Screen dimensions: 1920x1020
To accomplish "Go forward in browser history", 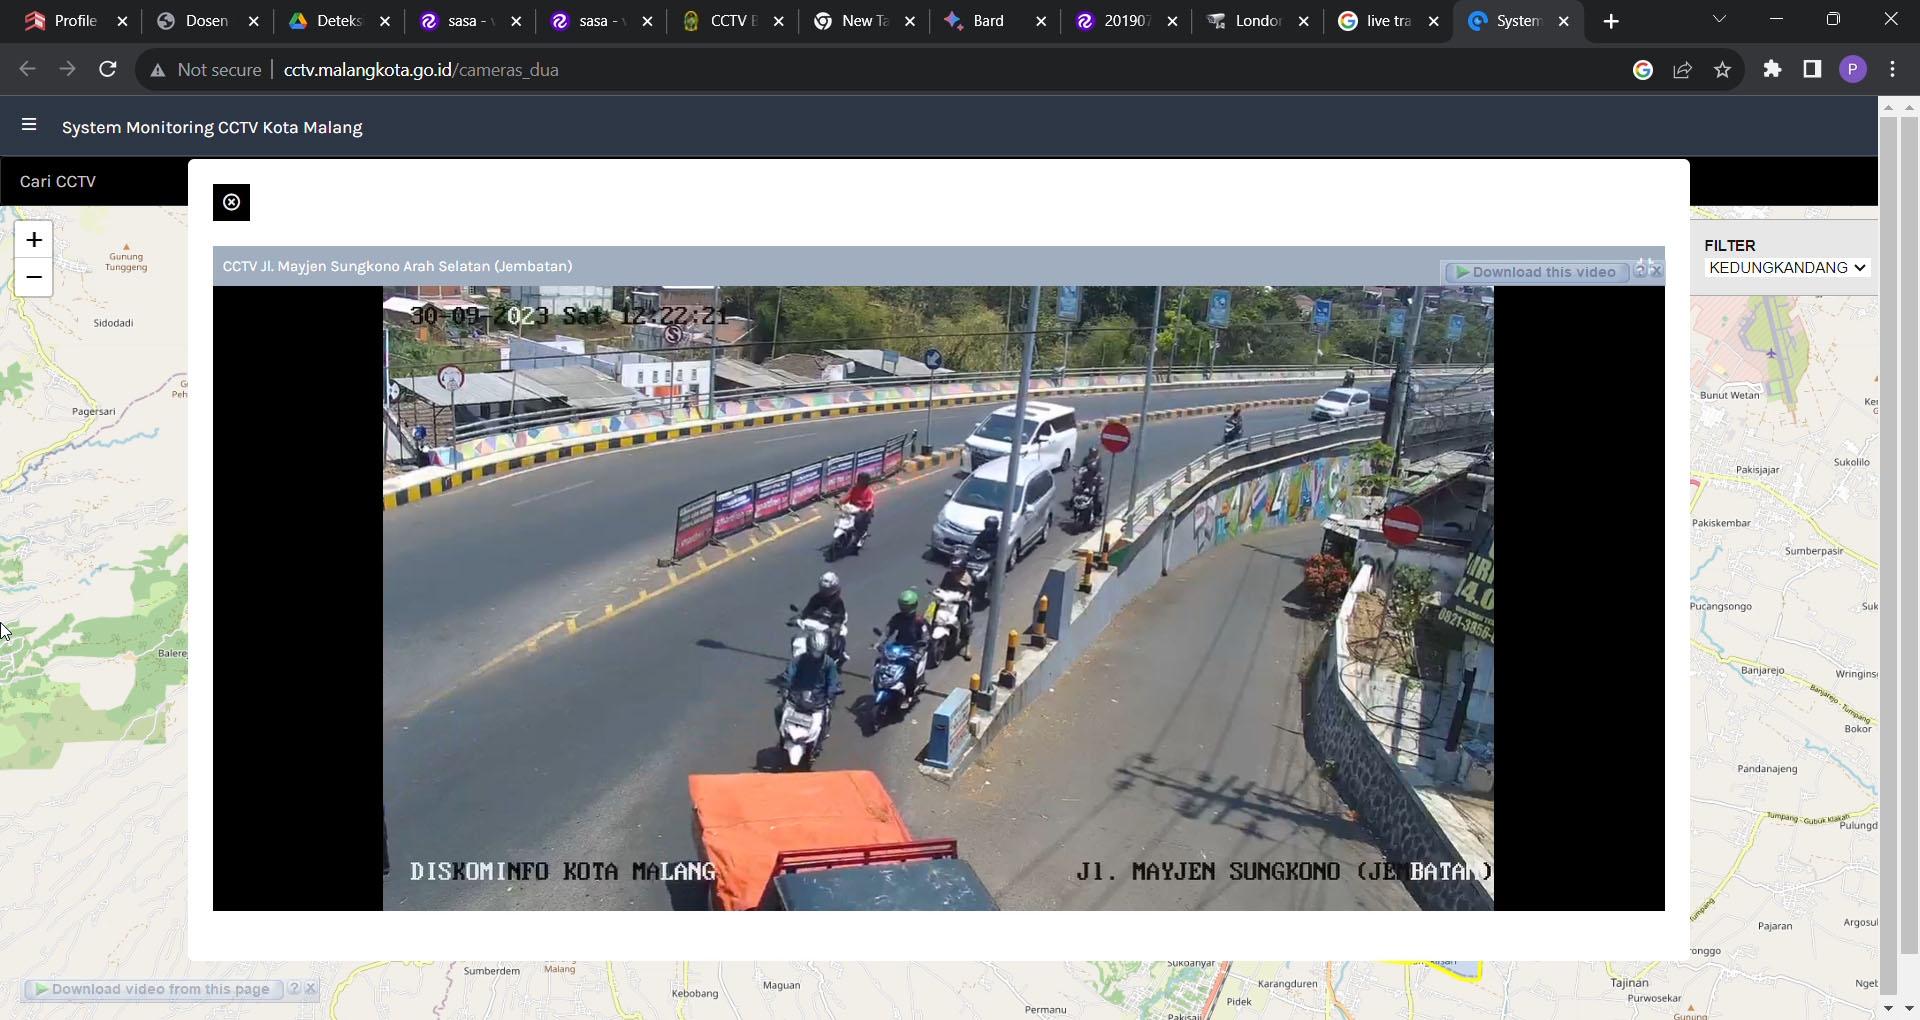I will (67, 69).
